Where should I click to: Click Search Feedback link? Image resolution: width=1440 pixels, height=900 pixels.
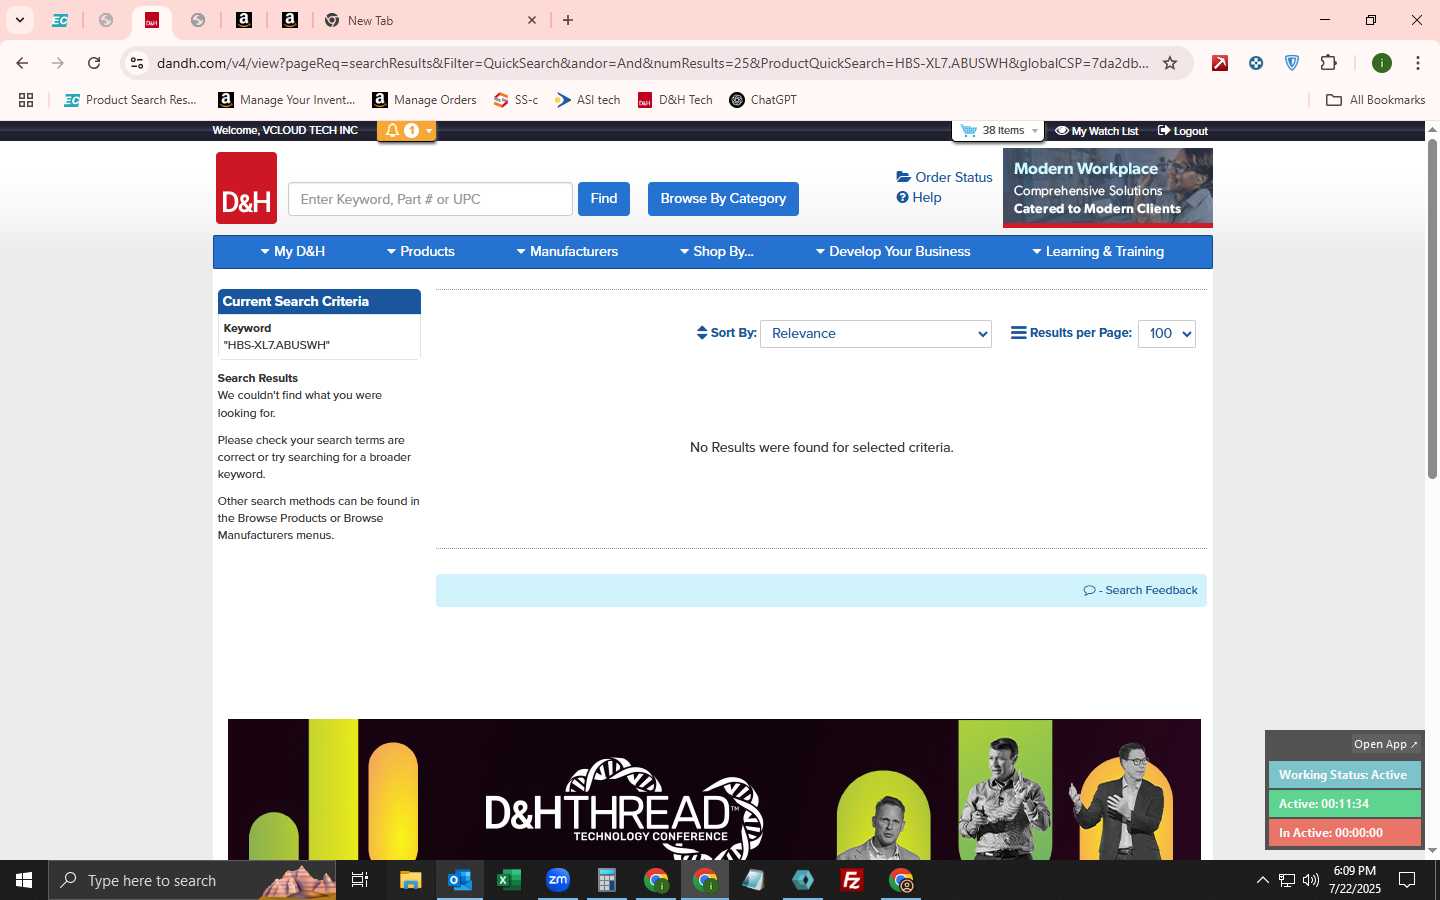(1140, 591)
